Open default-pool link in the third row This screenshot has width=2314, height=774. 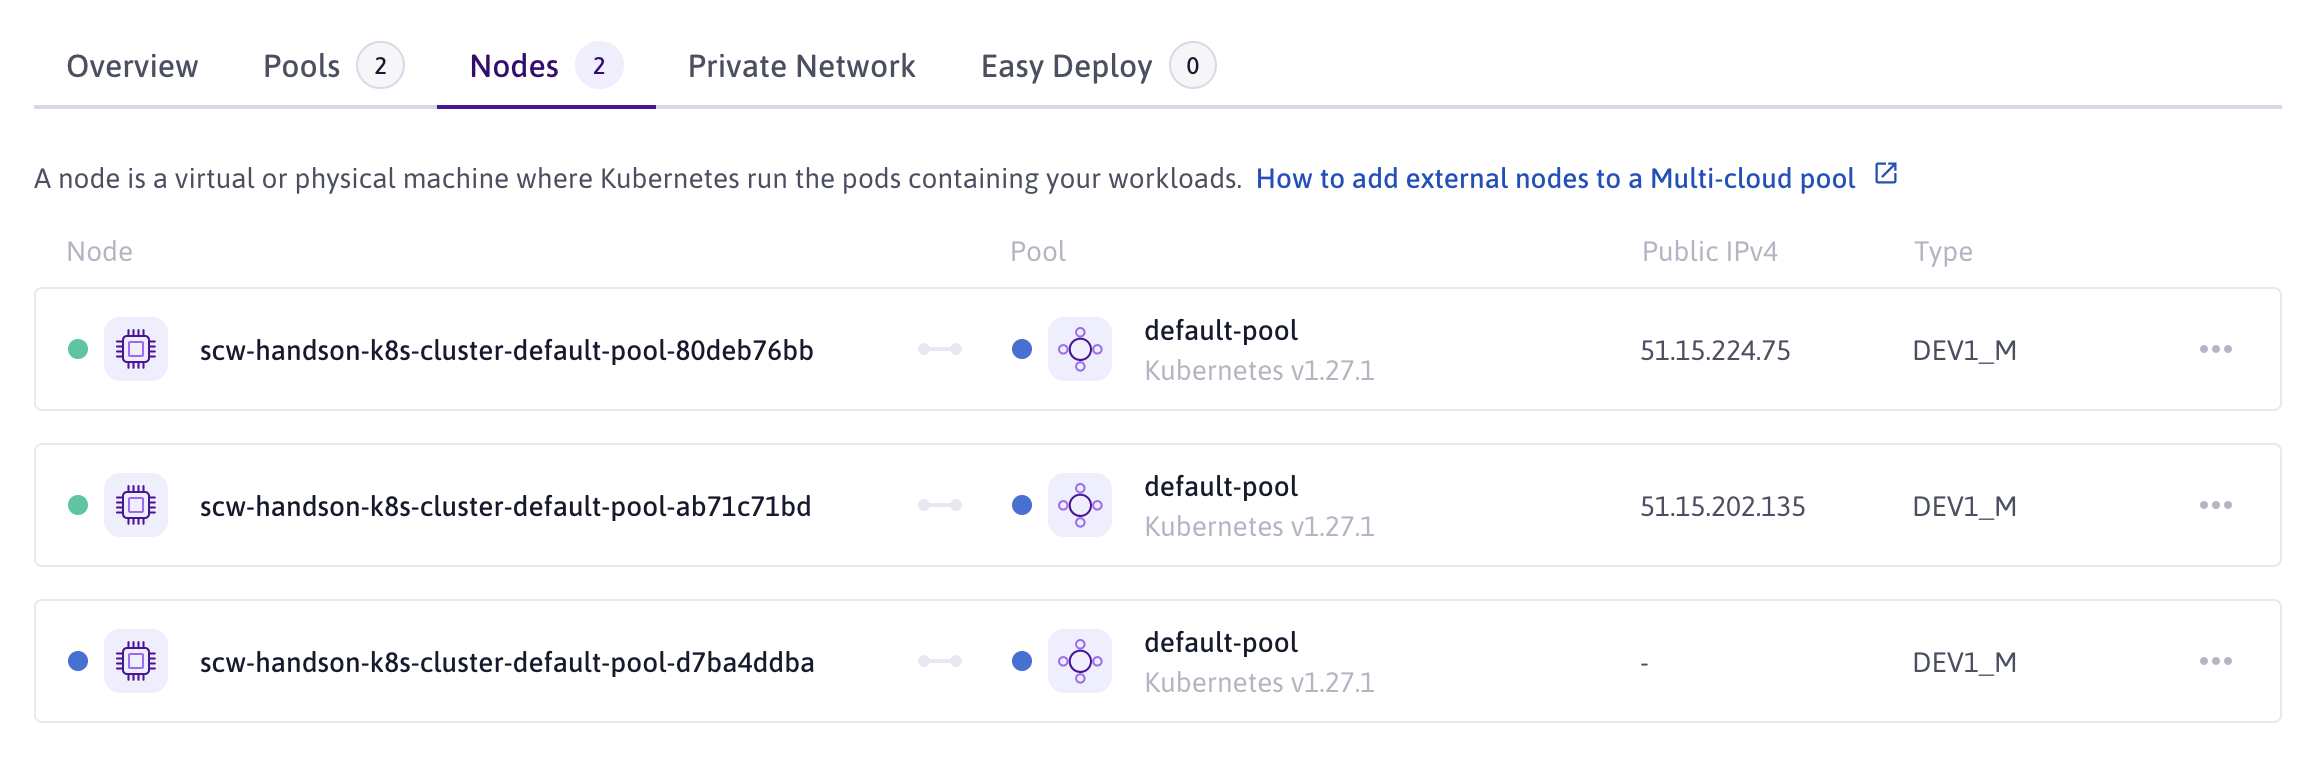pos(1220,642)
